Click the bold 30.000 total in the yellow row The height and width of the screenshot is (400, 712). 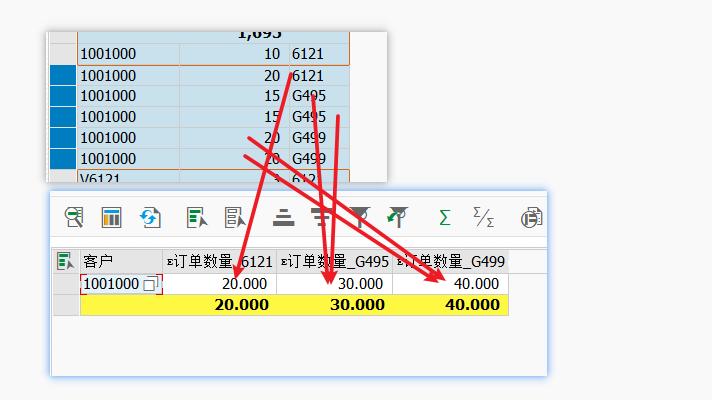click(357, 305)
